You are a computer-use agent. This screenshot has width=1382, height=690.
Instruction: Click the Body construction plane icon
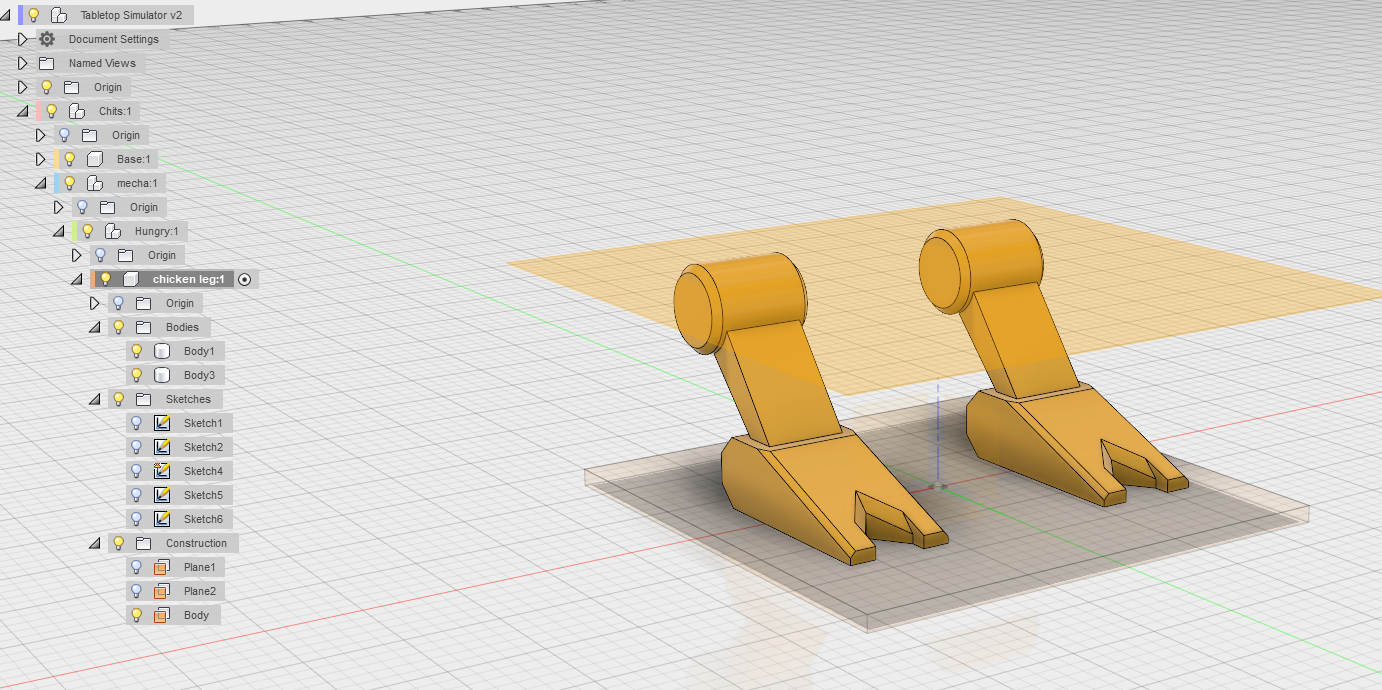[161, 615]
